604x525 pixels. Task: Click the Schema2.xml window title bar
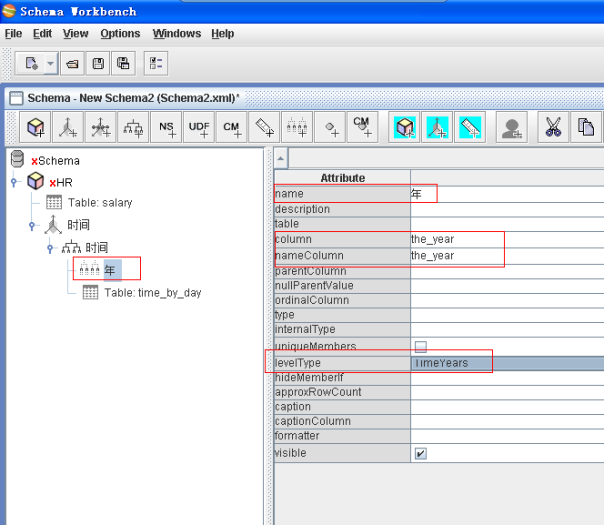click(x=304, y=98)
